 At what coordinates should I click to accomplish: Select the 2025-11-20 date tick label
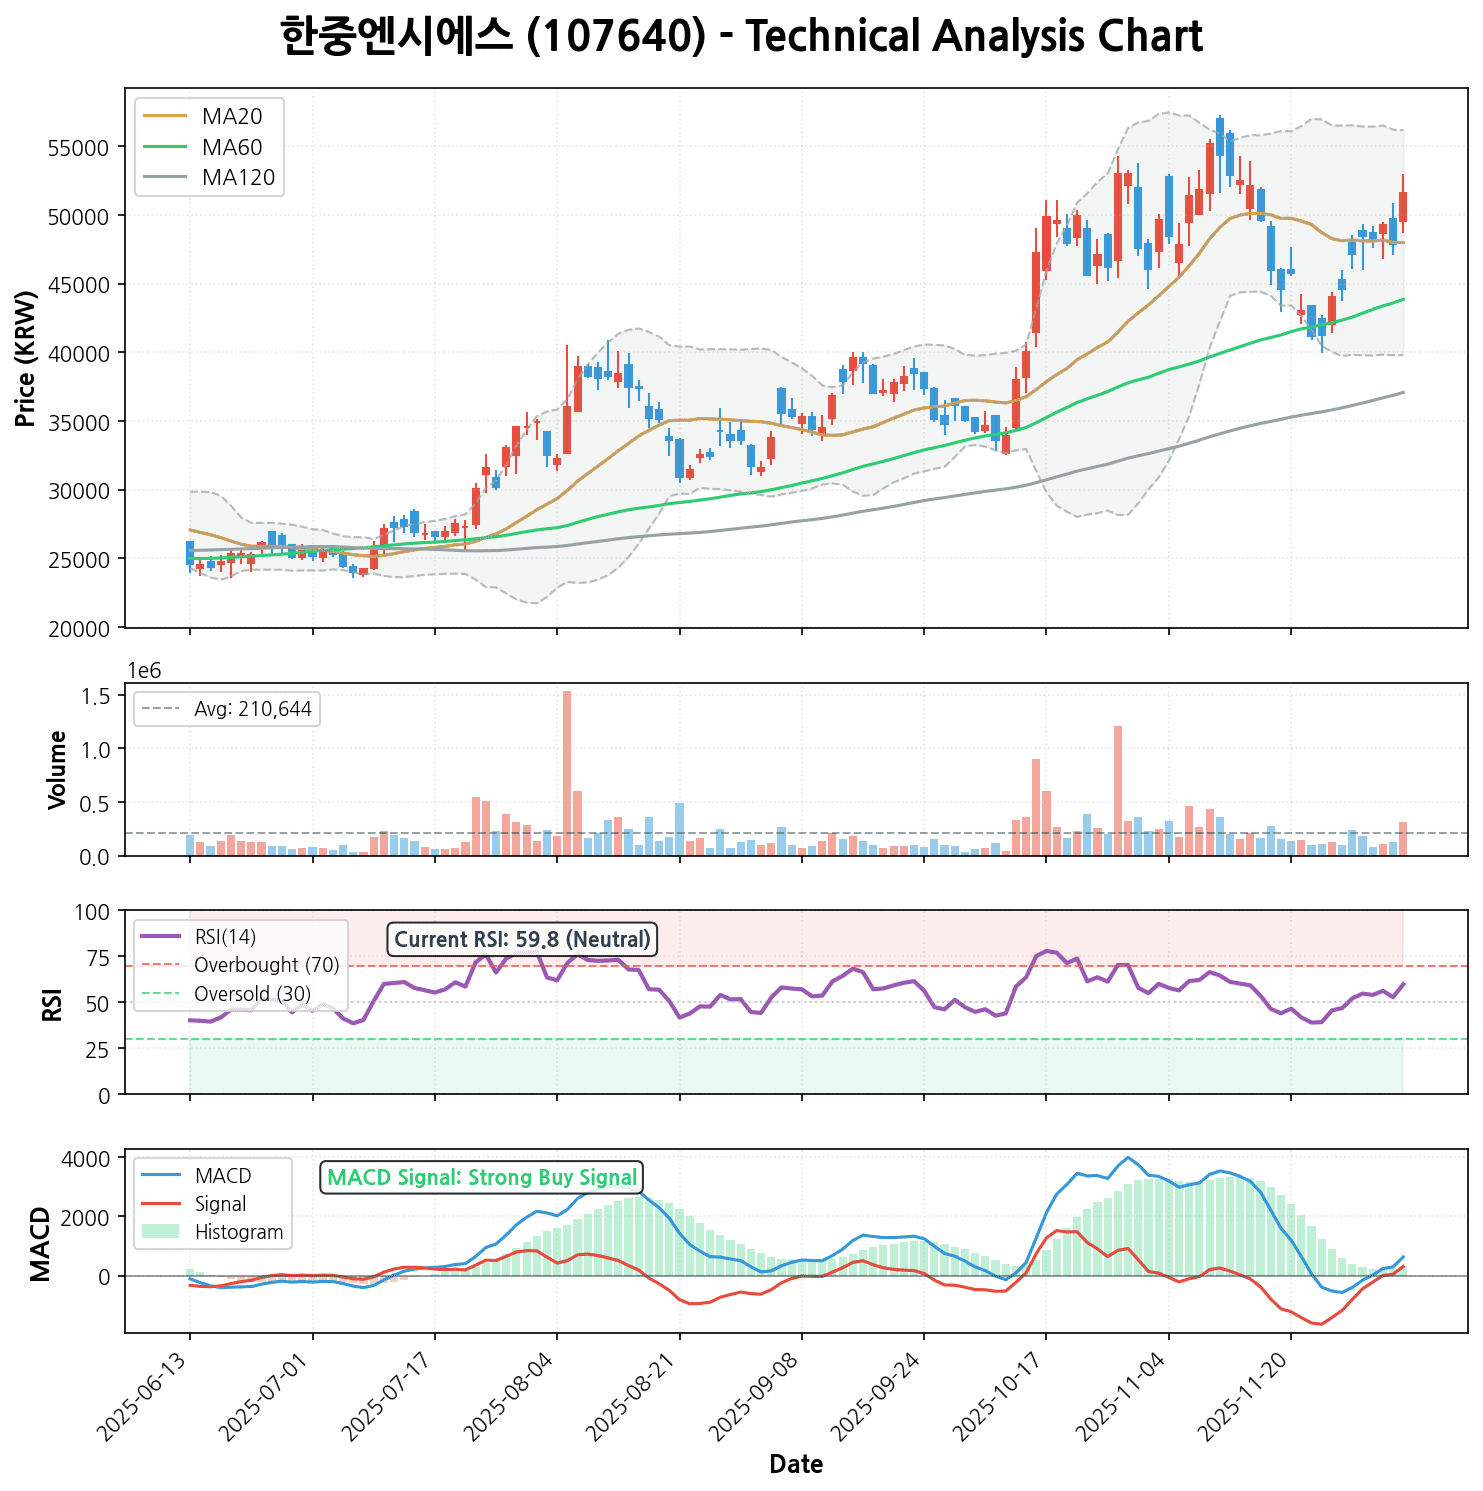coord(1247,1395)
